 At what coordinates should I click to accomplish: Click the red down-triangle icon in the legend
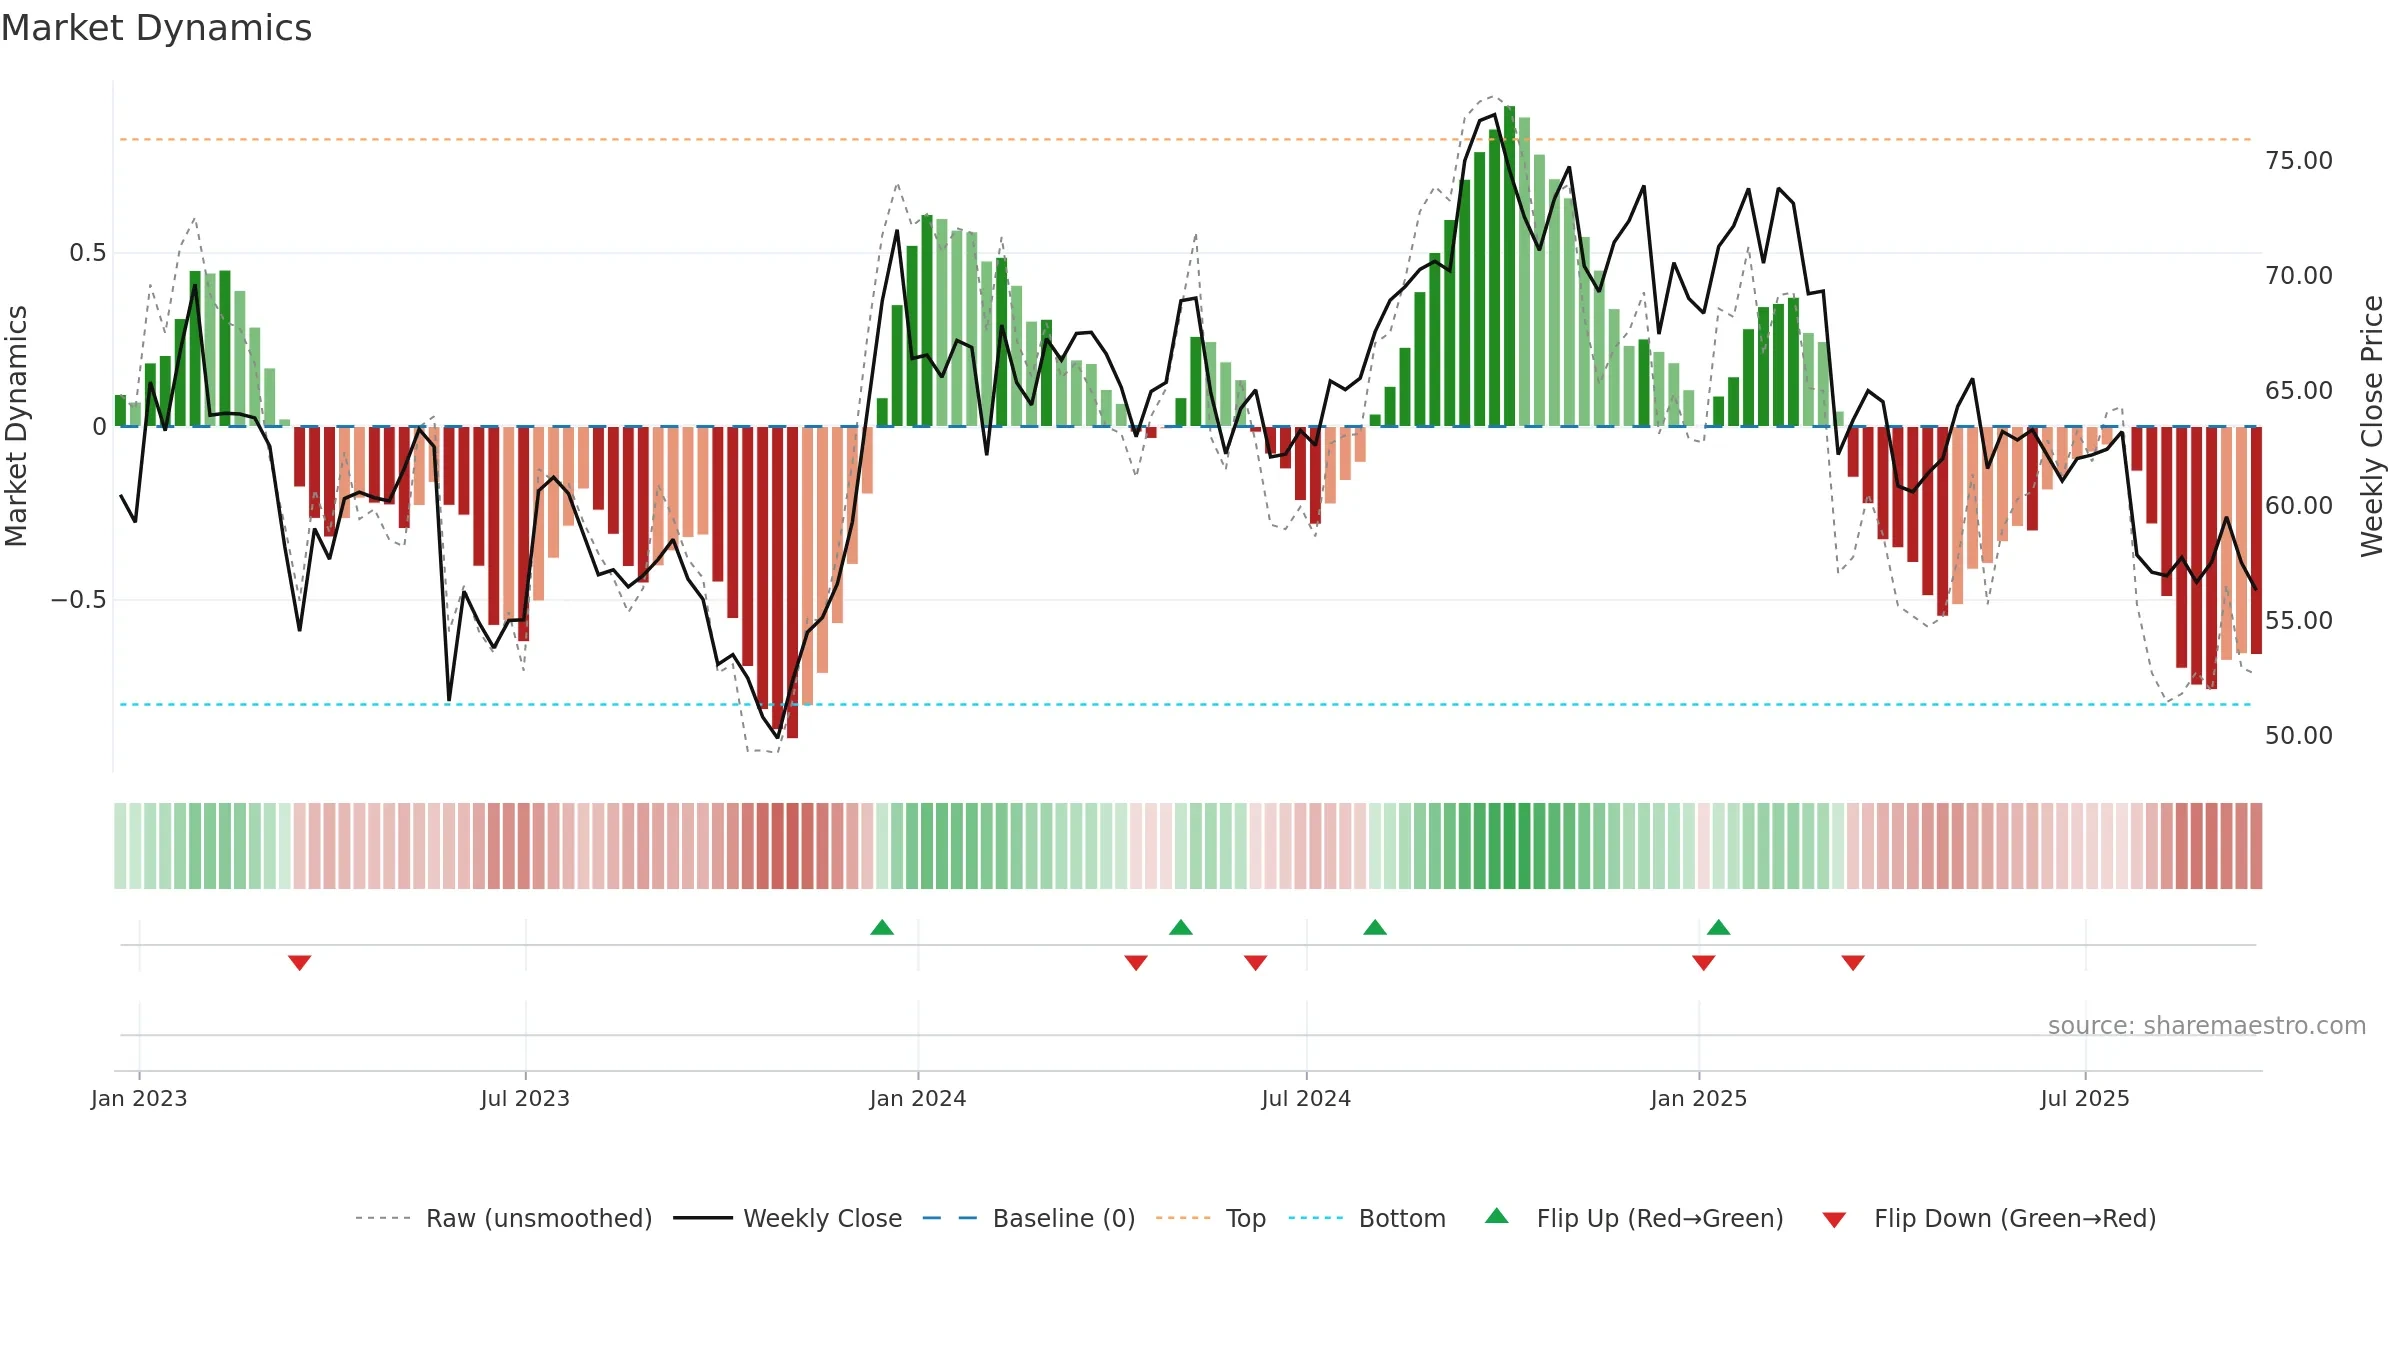click(x=1834, y=1220)
